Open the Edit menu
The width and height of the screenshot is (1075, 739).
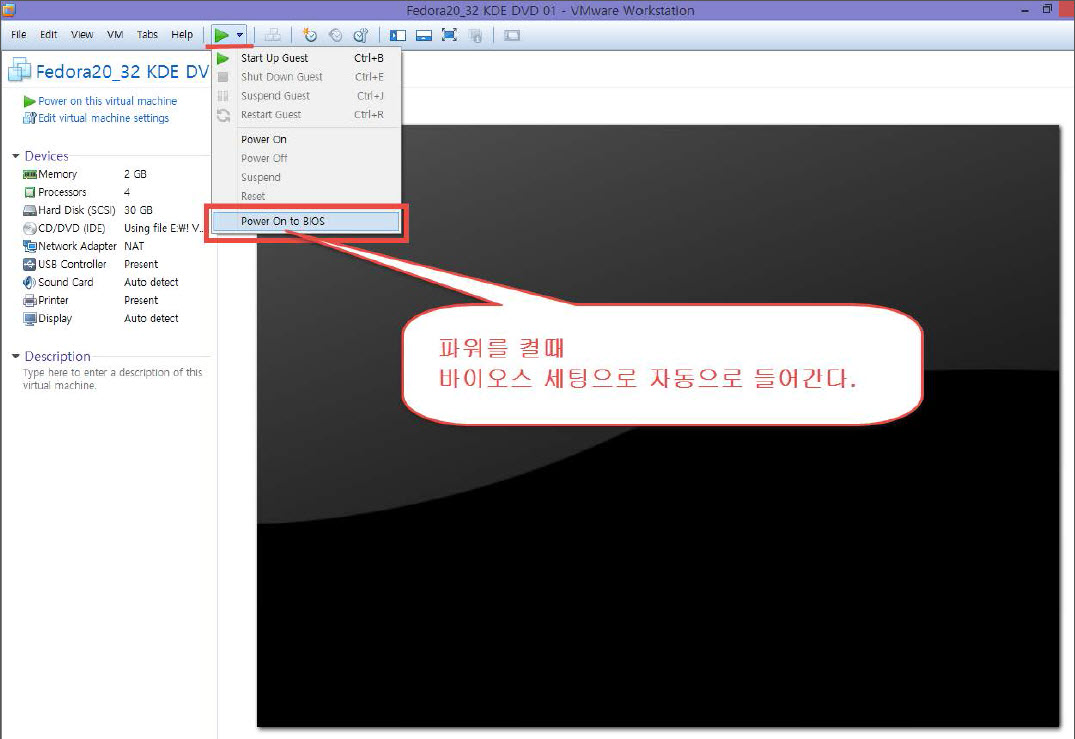click(49, 34)
